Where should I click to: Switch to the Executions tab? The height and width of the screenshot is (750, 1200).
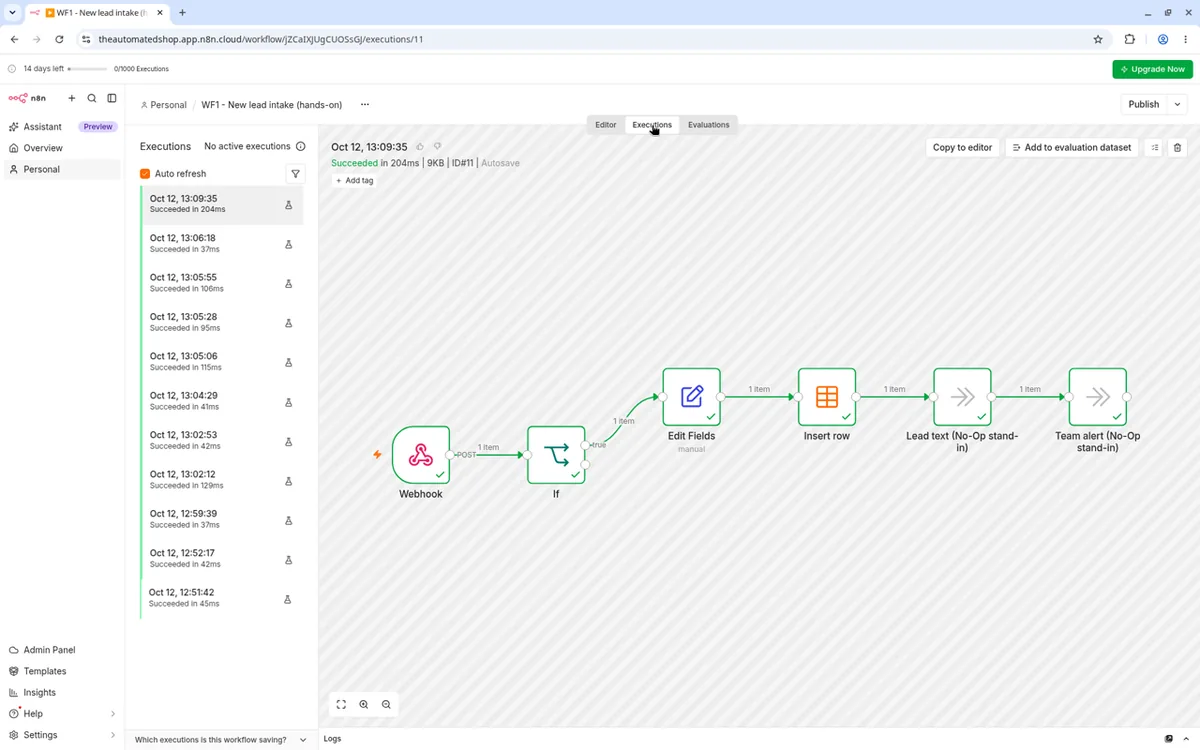(652, 125)
